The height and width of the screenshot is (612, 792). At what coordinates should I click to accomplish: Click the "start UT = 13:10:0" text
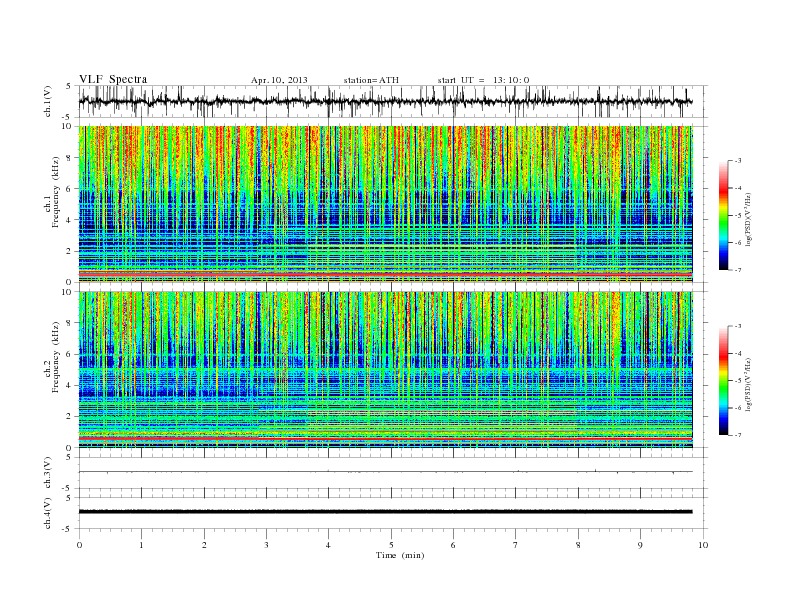(x=483, y=80)
